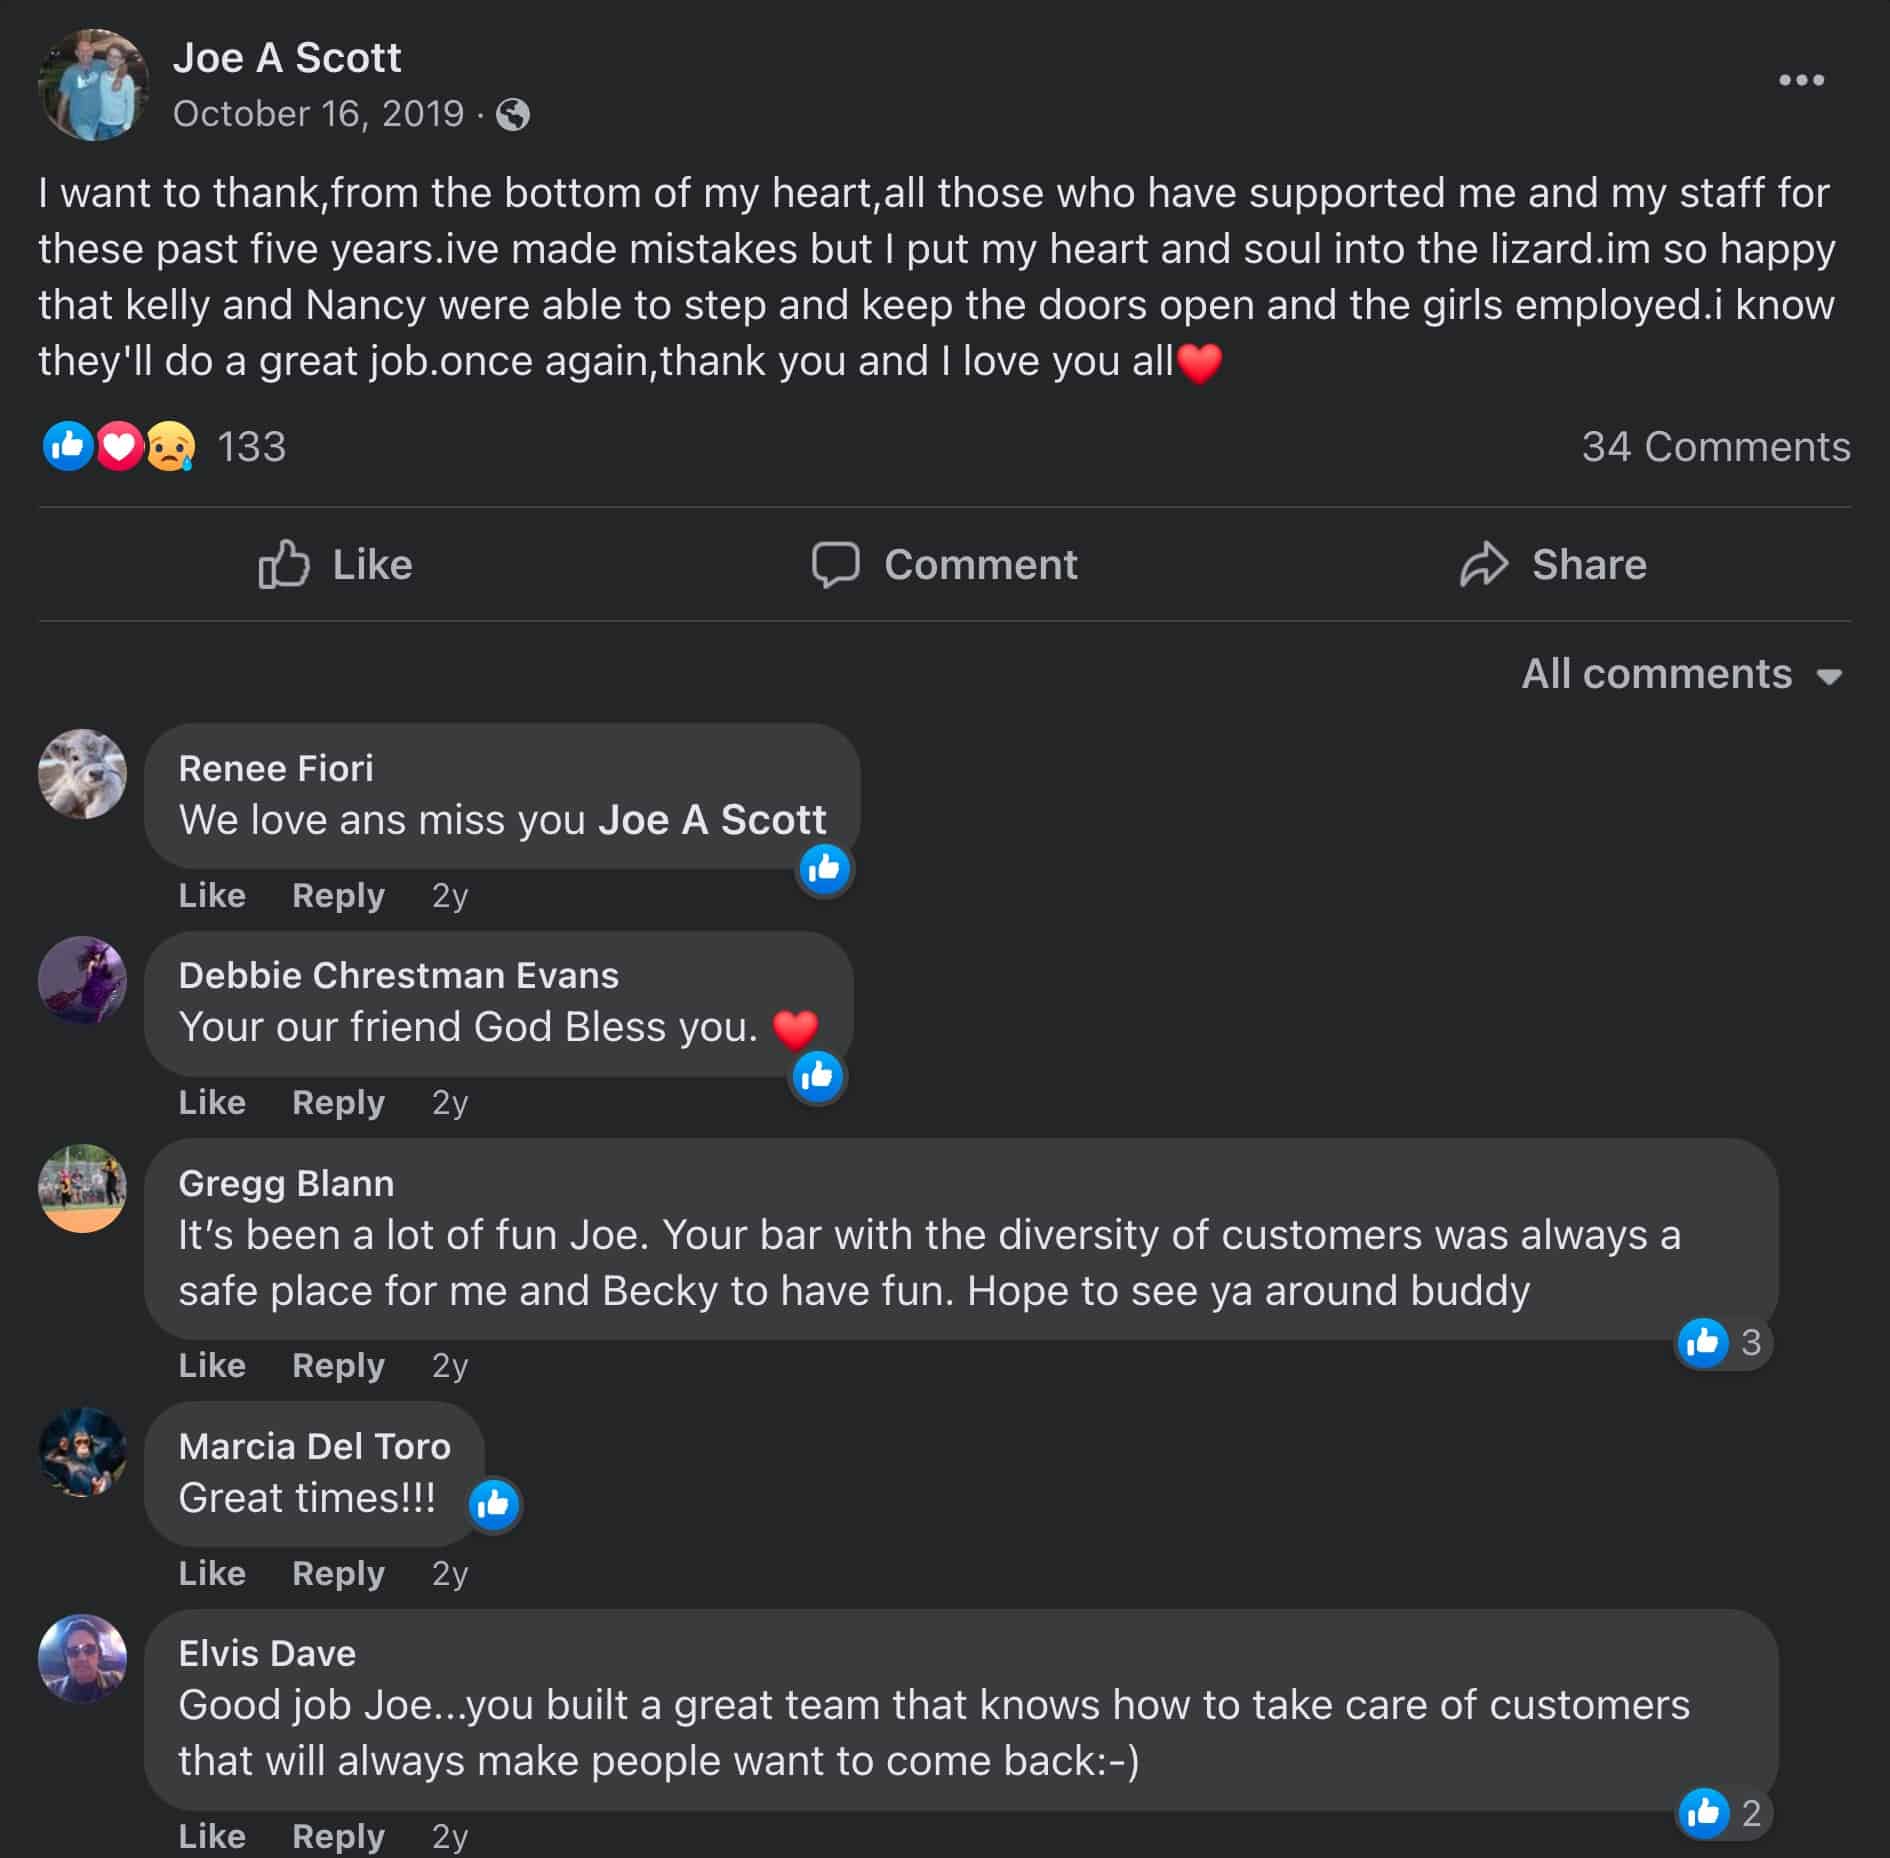Image resolution: width=1890 pixels, height=1858 pixels.
Task: View the 3 likes on Gregg Blann's comment
Action: tap(1724, 1342)
